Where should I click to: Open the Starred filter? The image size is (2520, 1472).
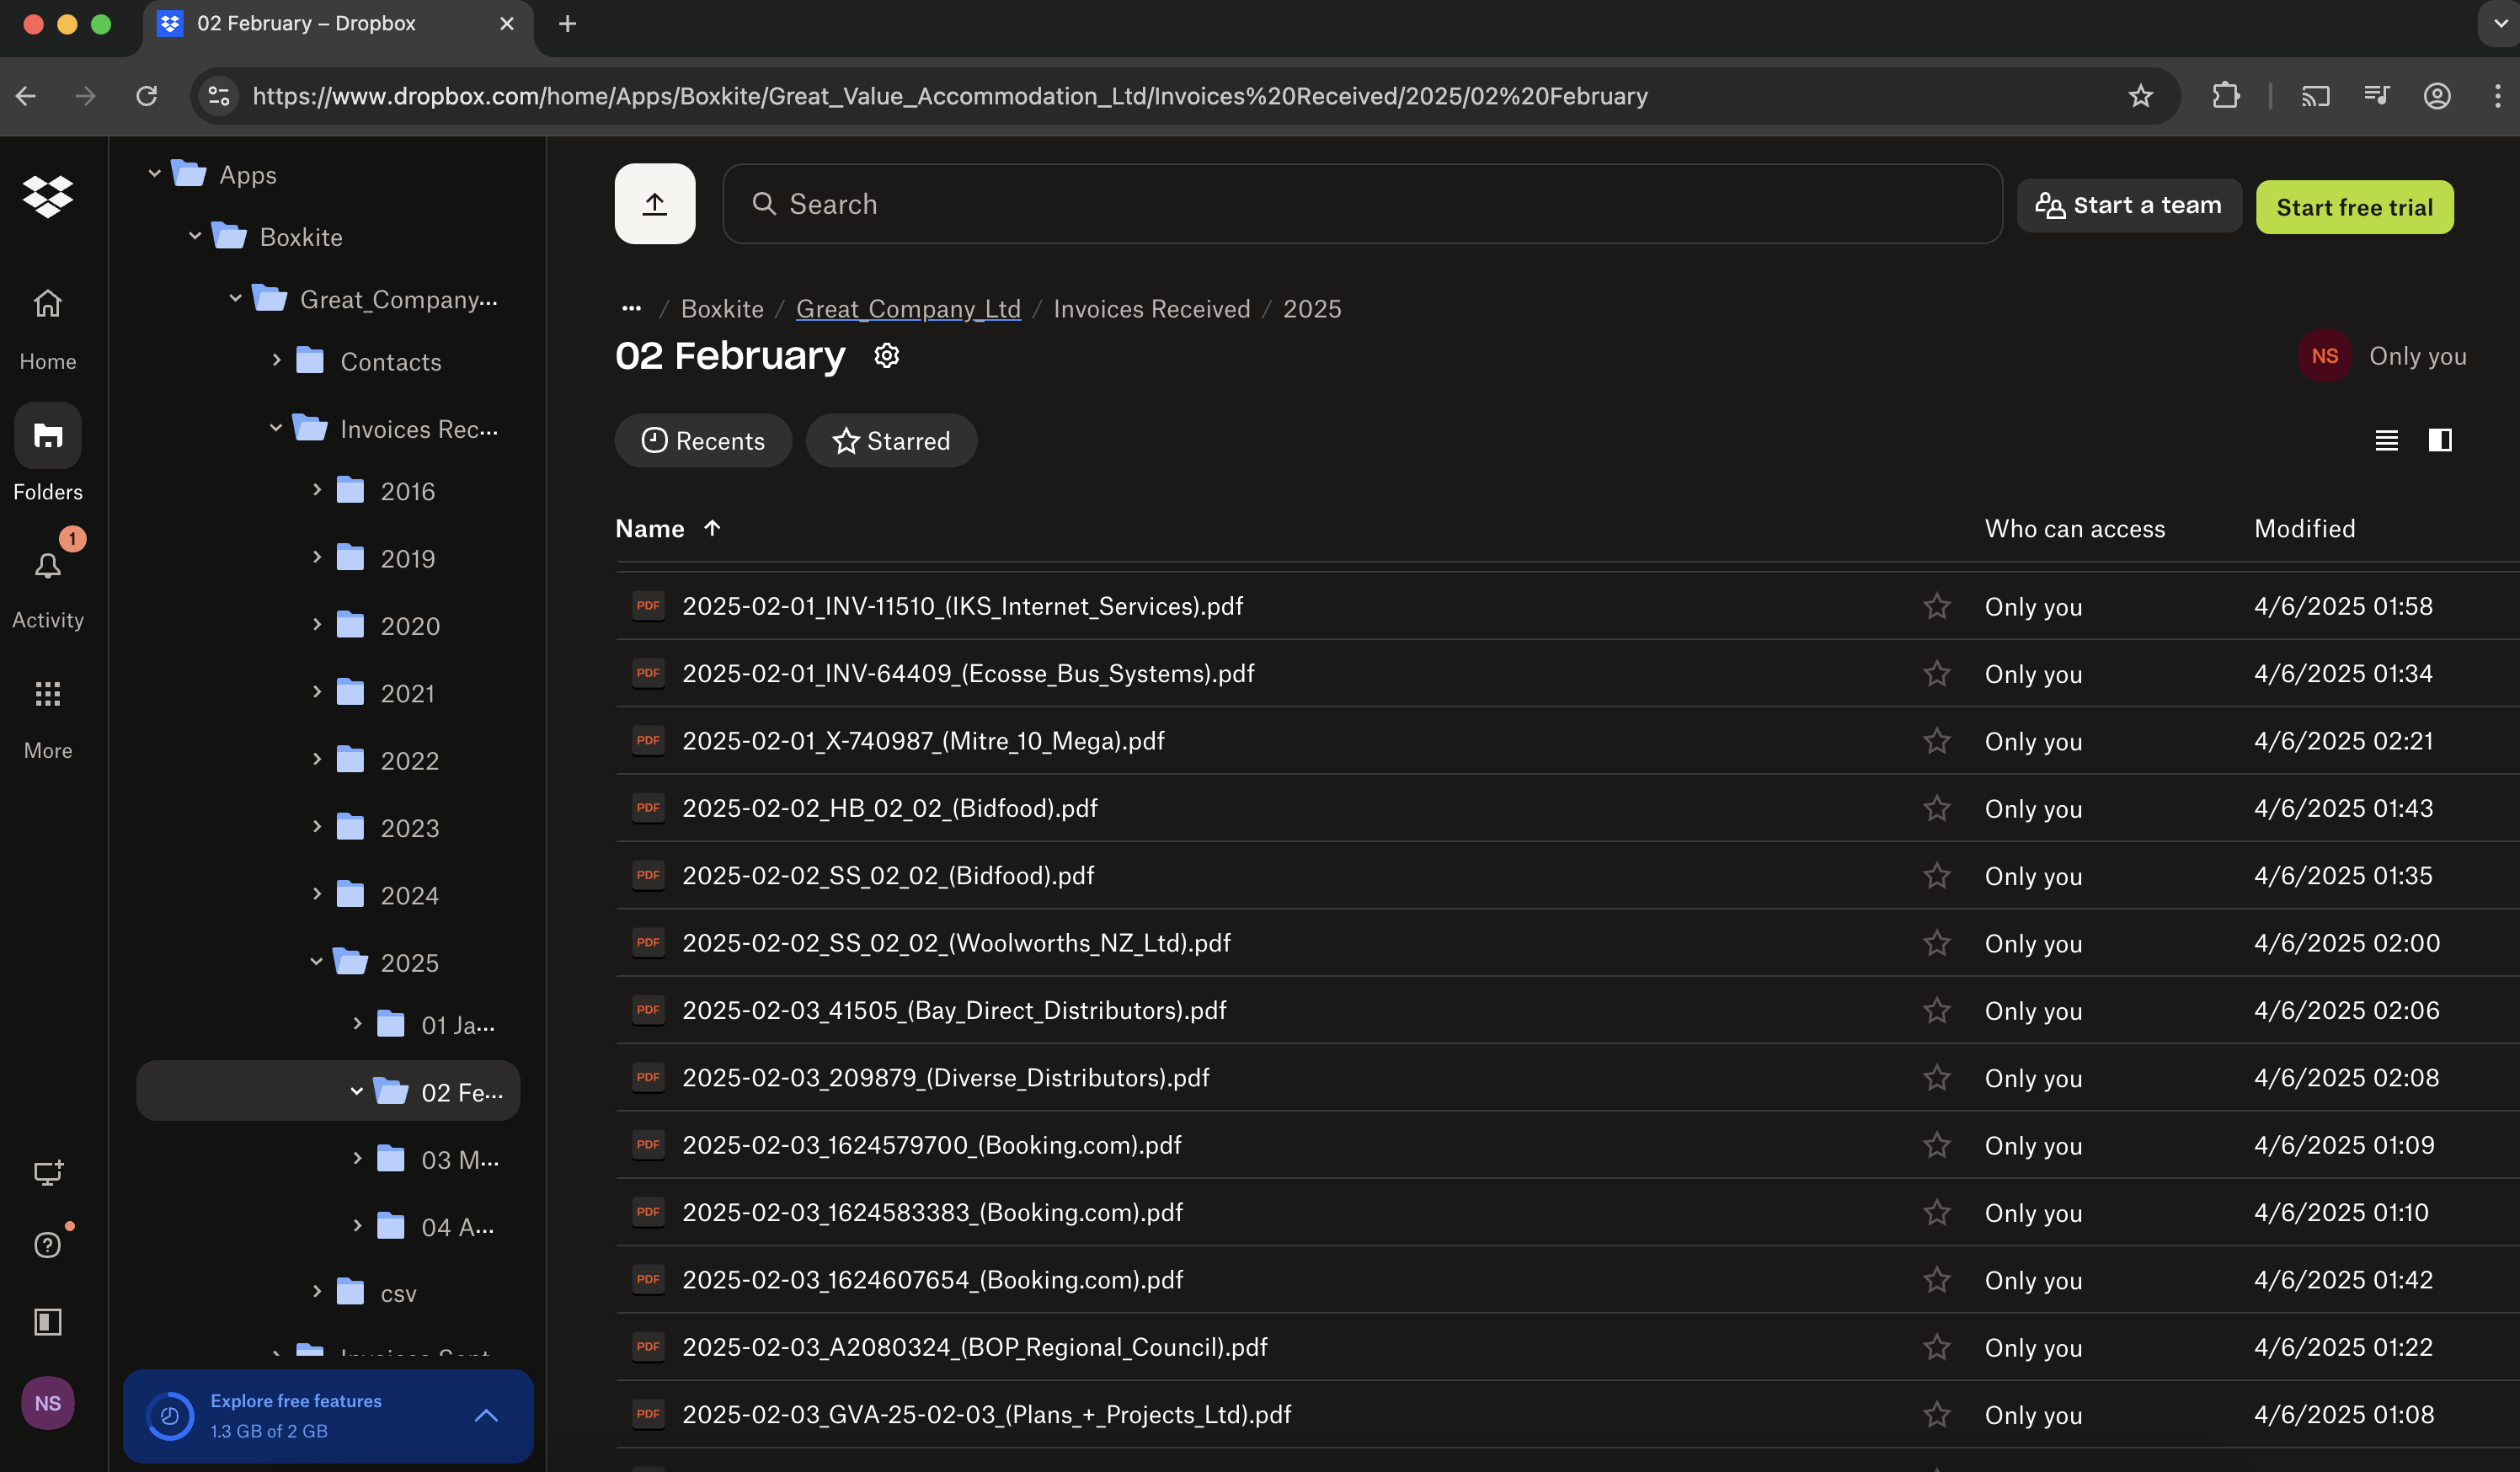[x=890, y=441]
